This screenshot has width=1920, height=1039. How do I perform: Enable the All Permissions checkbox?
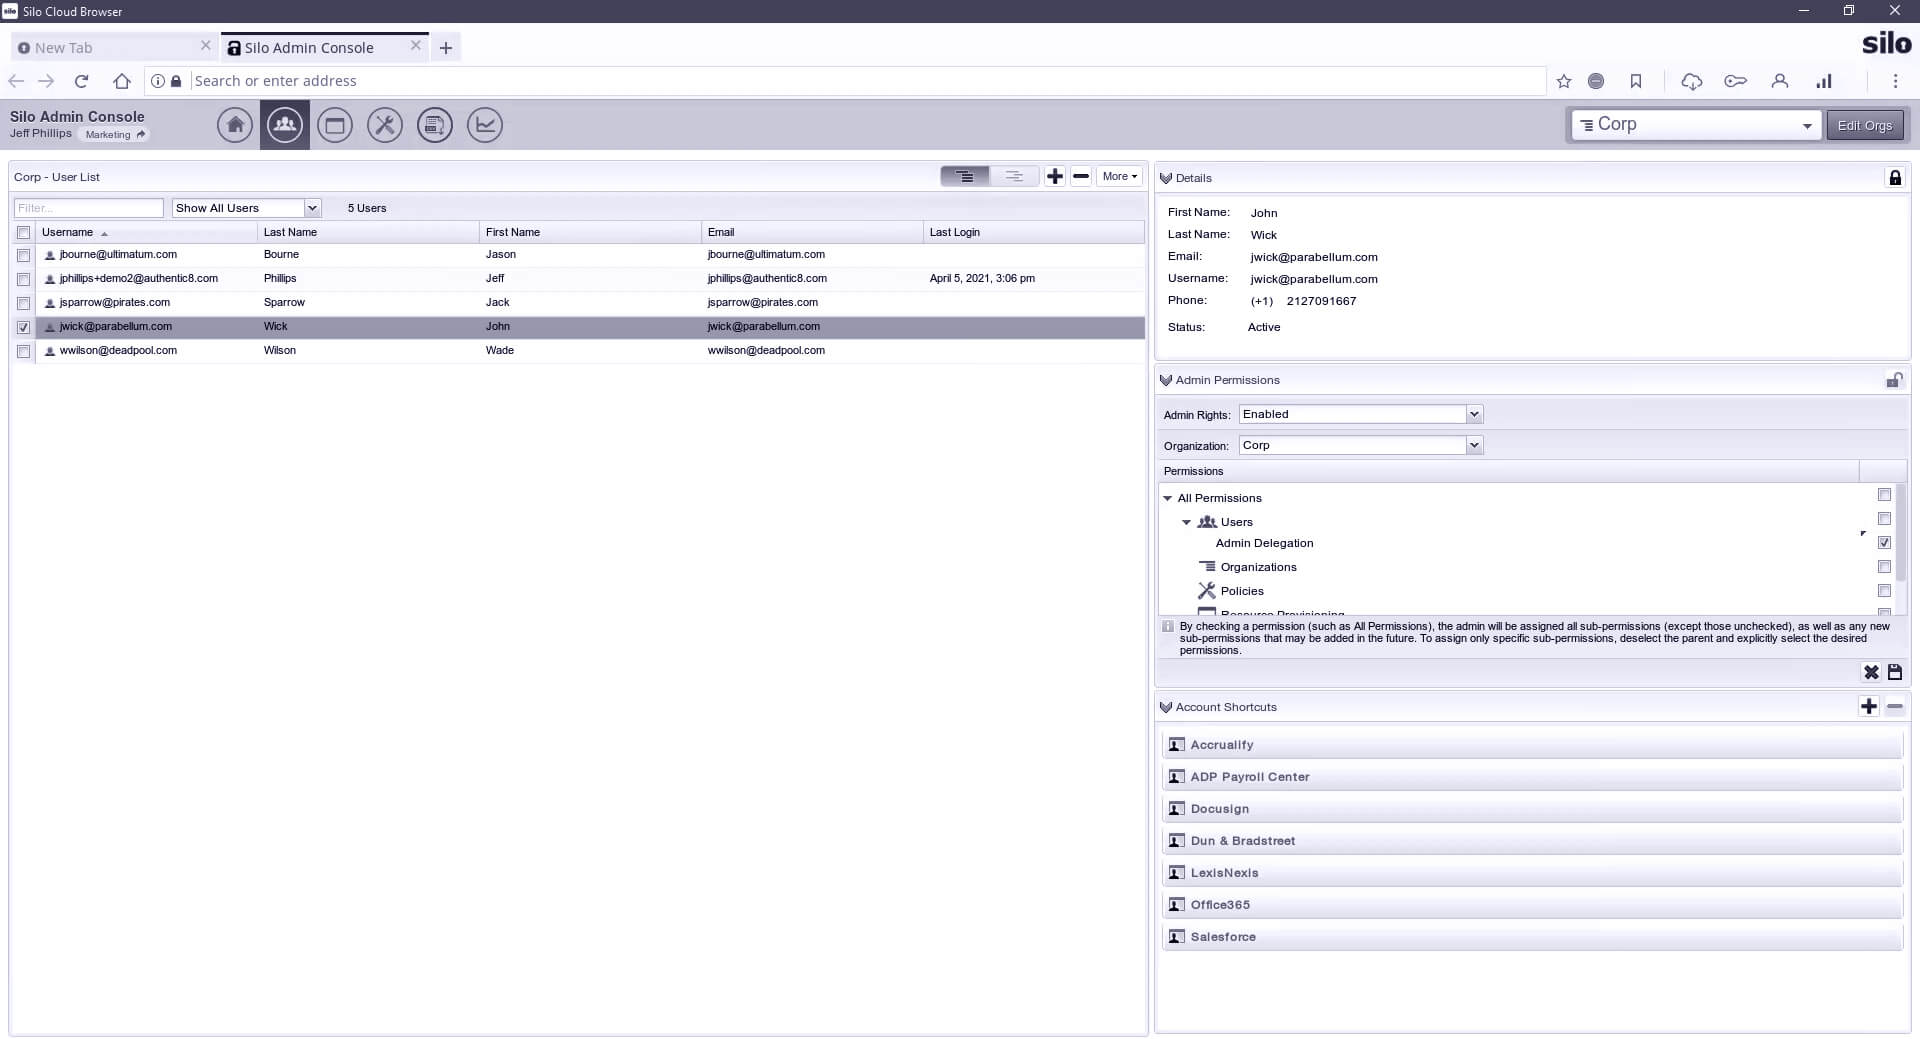click(x=1884, y=495)
